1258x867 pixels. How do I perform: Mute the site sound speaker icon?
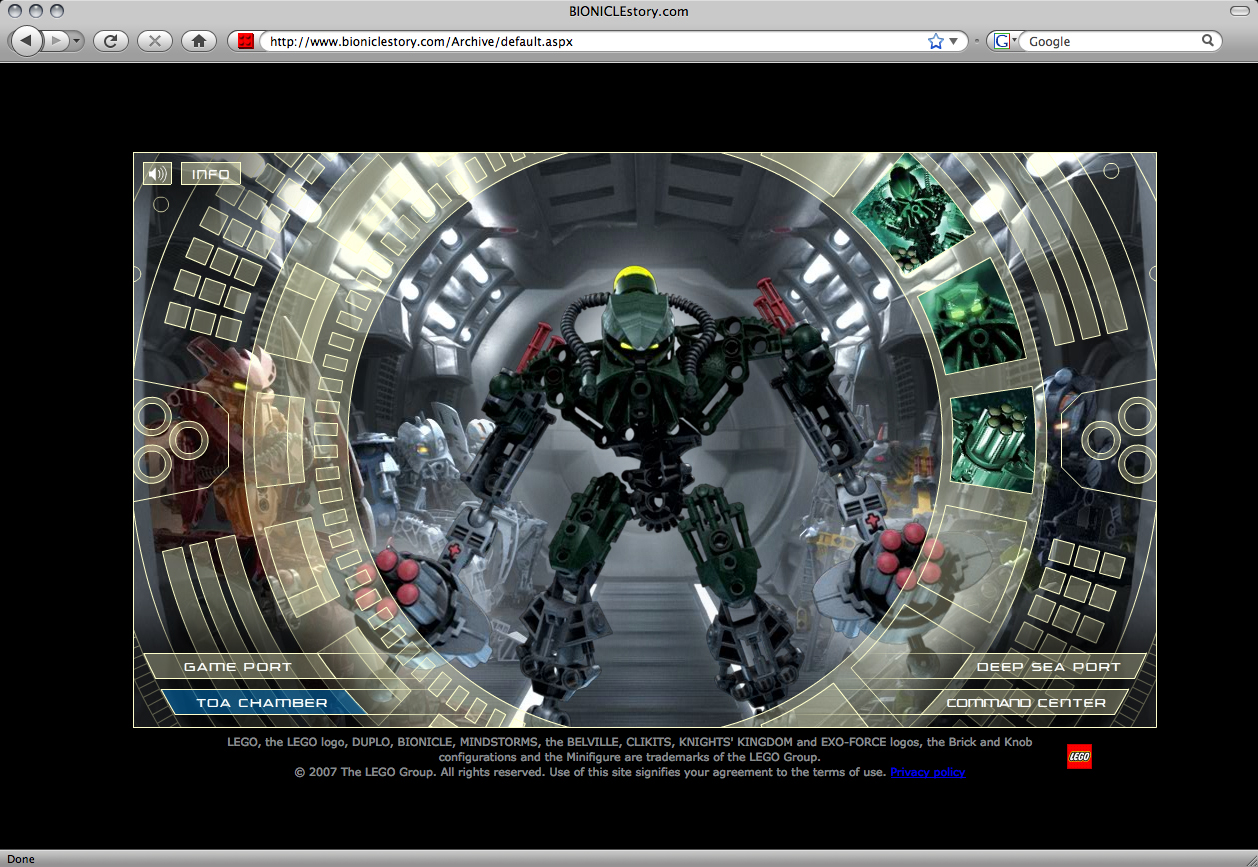(157, 174)
